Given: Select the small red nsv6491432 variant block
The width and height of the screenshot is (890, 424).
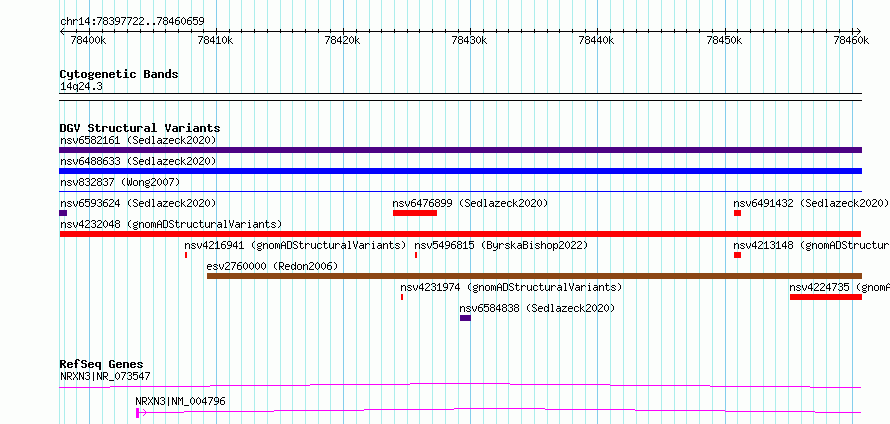Looking at the screenshot, I should pos(737,213).
